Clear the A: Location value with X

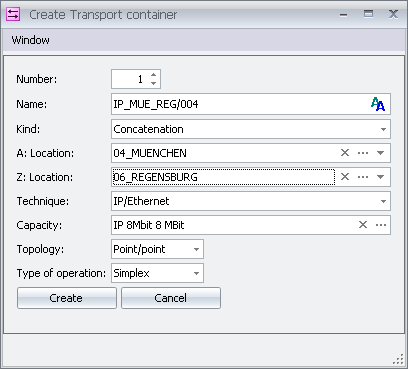345,153
